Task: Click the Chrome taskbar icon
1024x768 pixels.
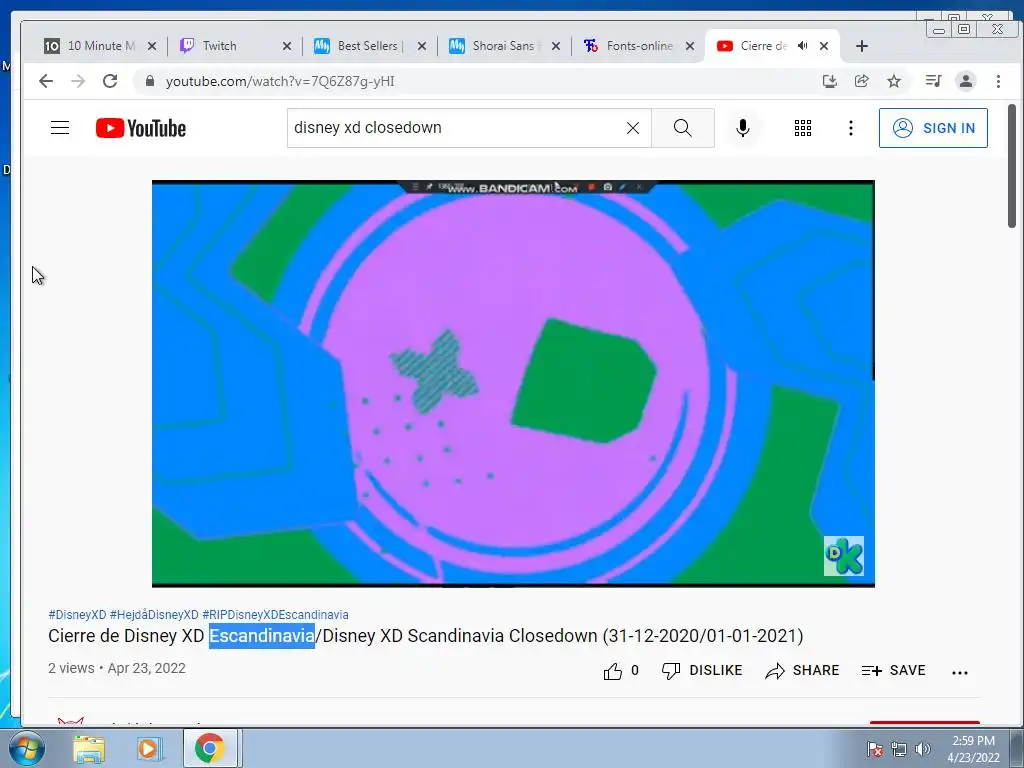Action: [210, 748]
